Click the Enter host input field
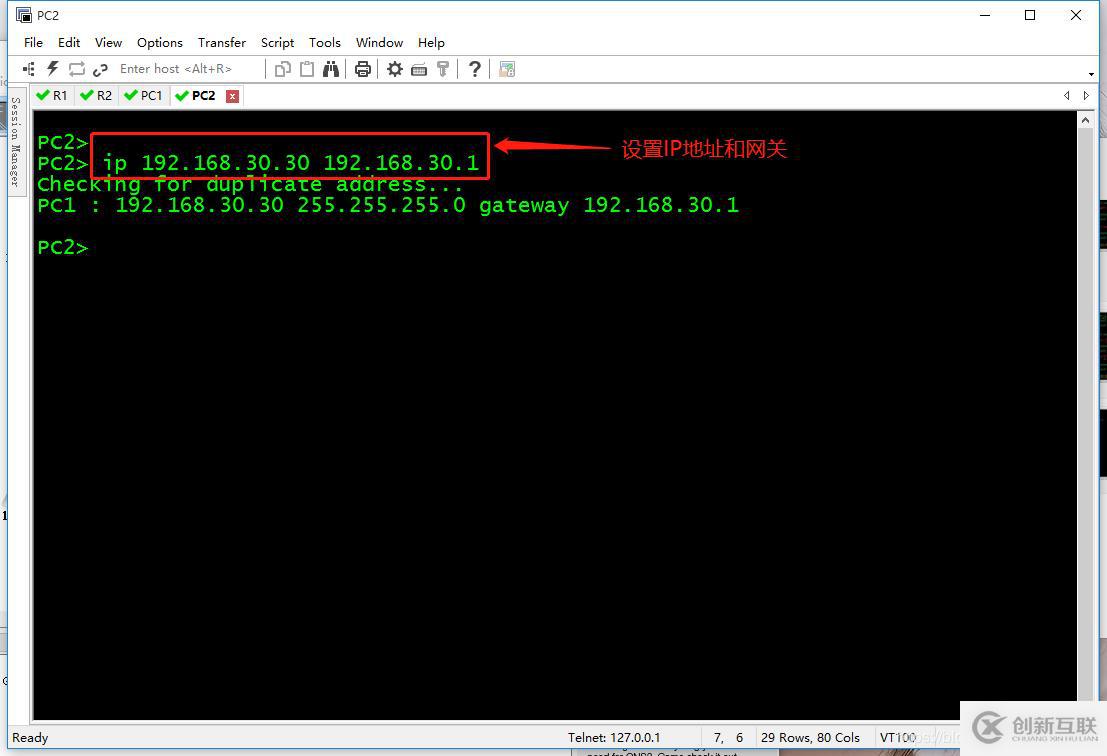The width and height of the screenshot is (1107, 756). pos(185,69)
